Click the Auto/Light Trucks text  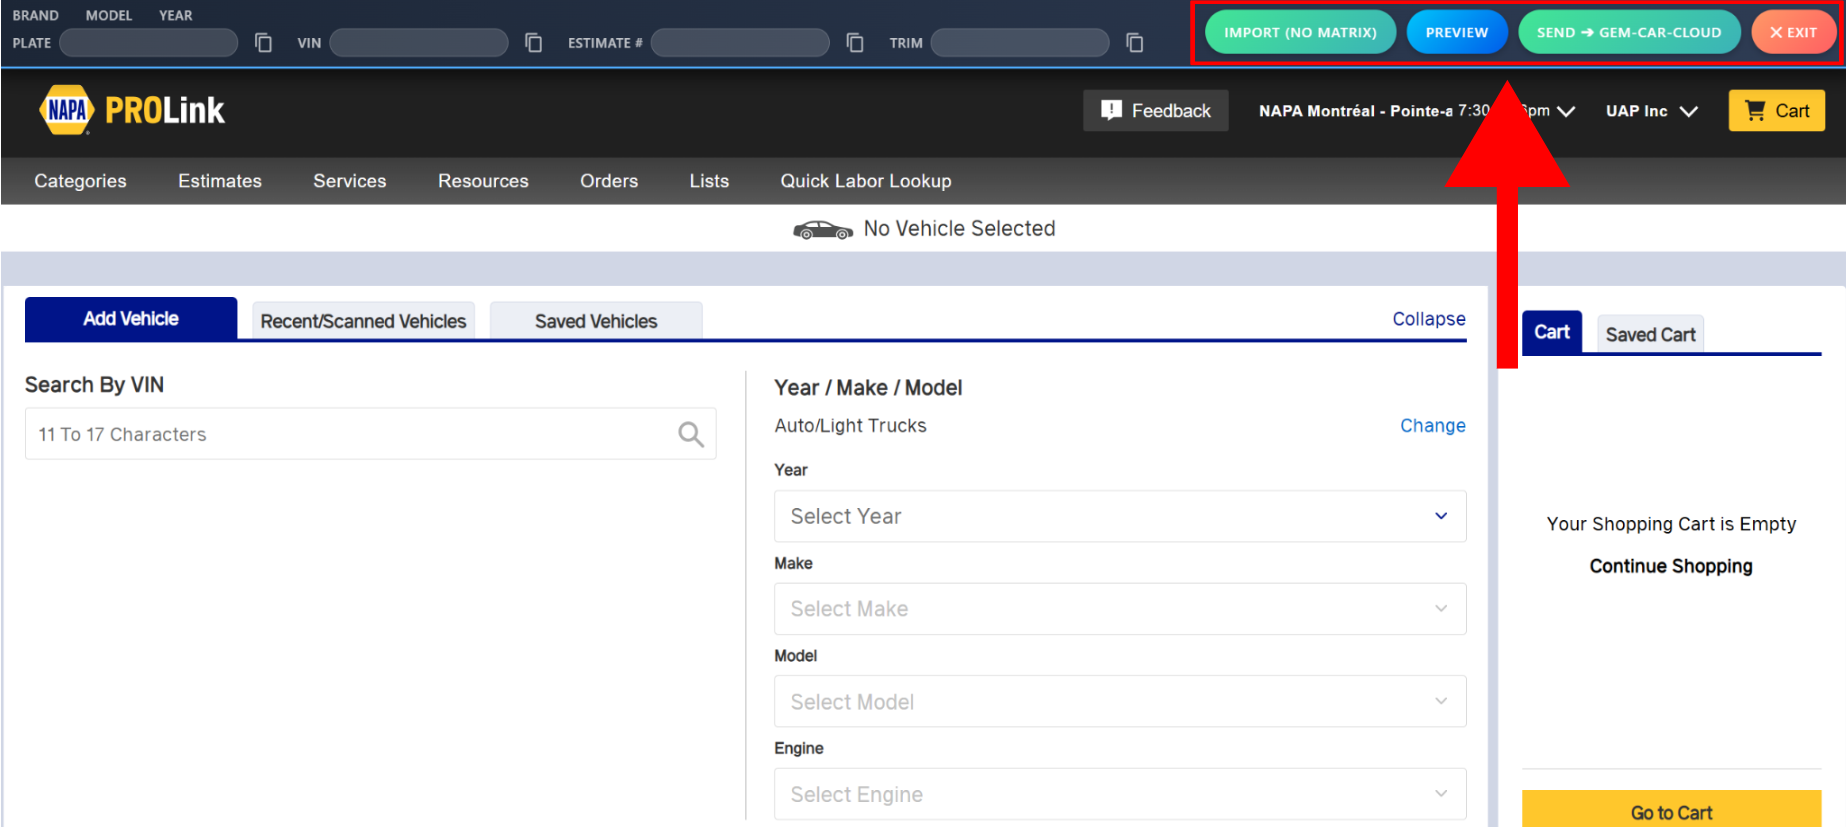(850, 426)
